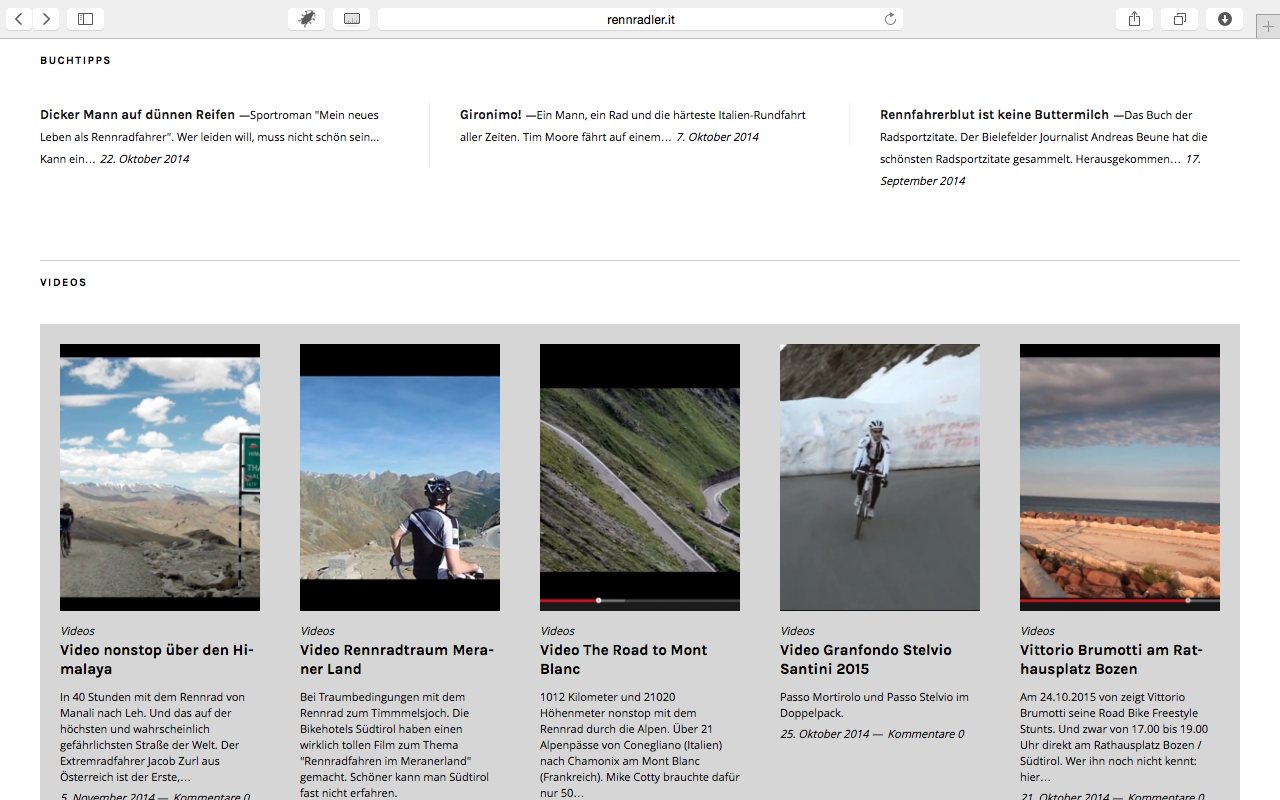
Task: Open a new tab with plus button
Action: 1268,27
